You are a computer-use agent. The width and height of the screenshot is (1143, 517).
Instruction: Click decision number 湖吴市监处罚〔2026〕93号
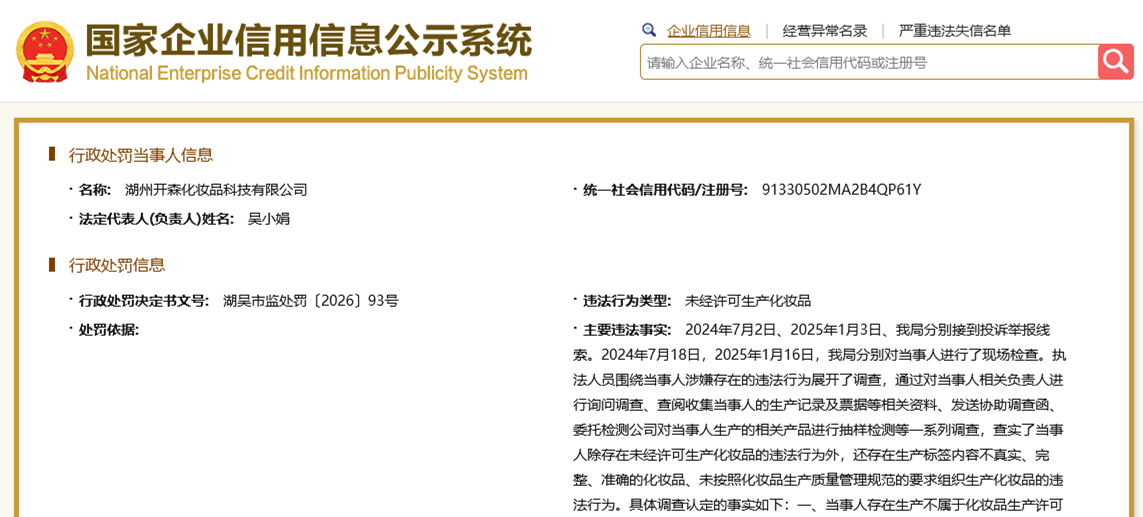click(x=310, y=301)
